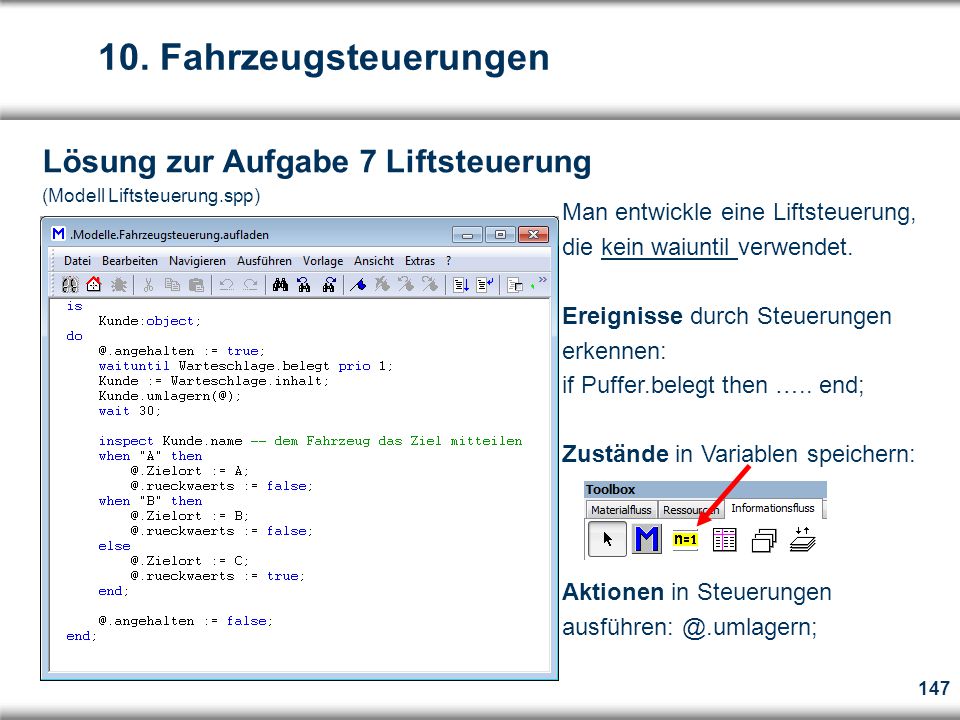Select the blue M Method icon in Toolbox
This screenshot has height=720, width=960.
click(647, 539)
